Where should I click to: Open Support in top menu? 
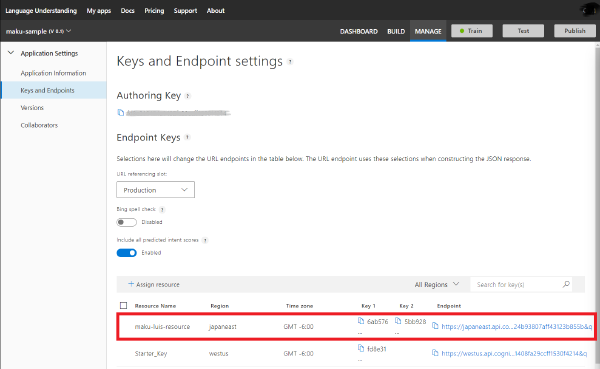coord(185,11)
